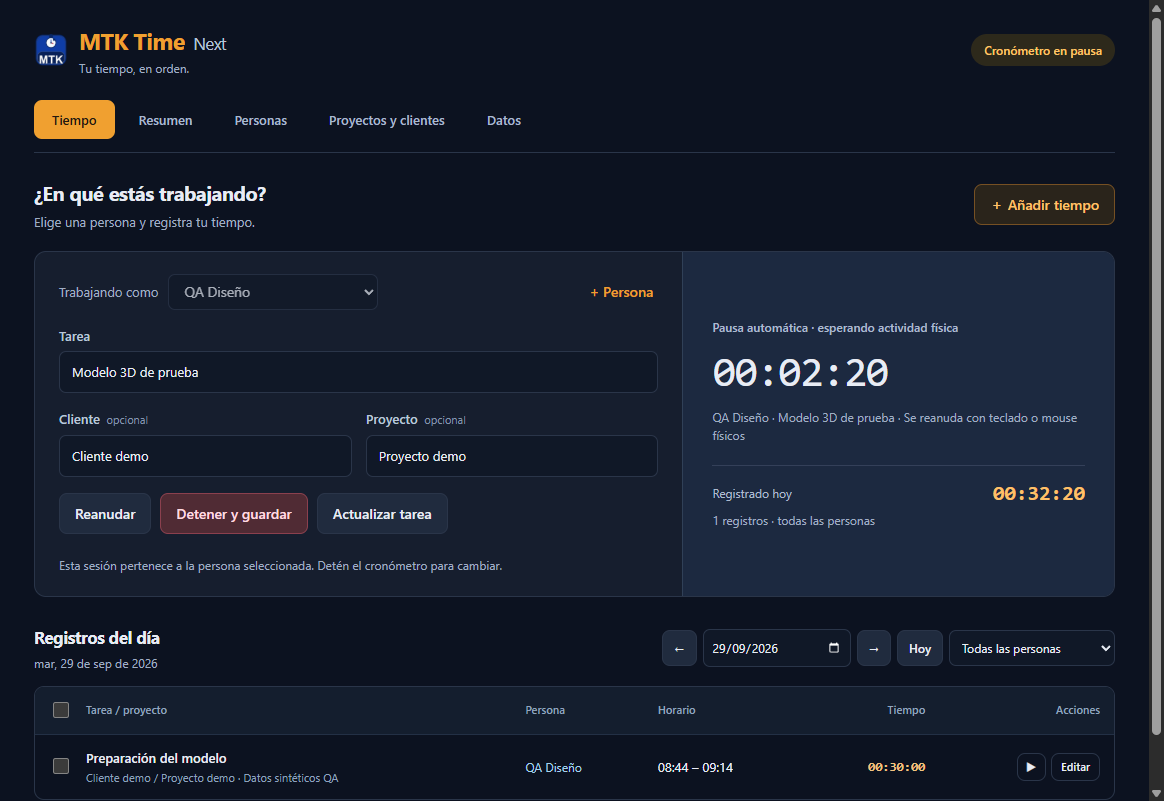Click the Tarea / proyecto column header
Viewport: 1164px width, 801px height.
126,710
